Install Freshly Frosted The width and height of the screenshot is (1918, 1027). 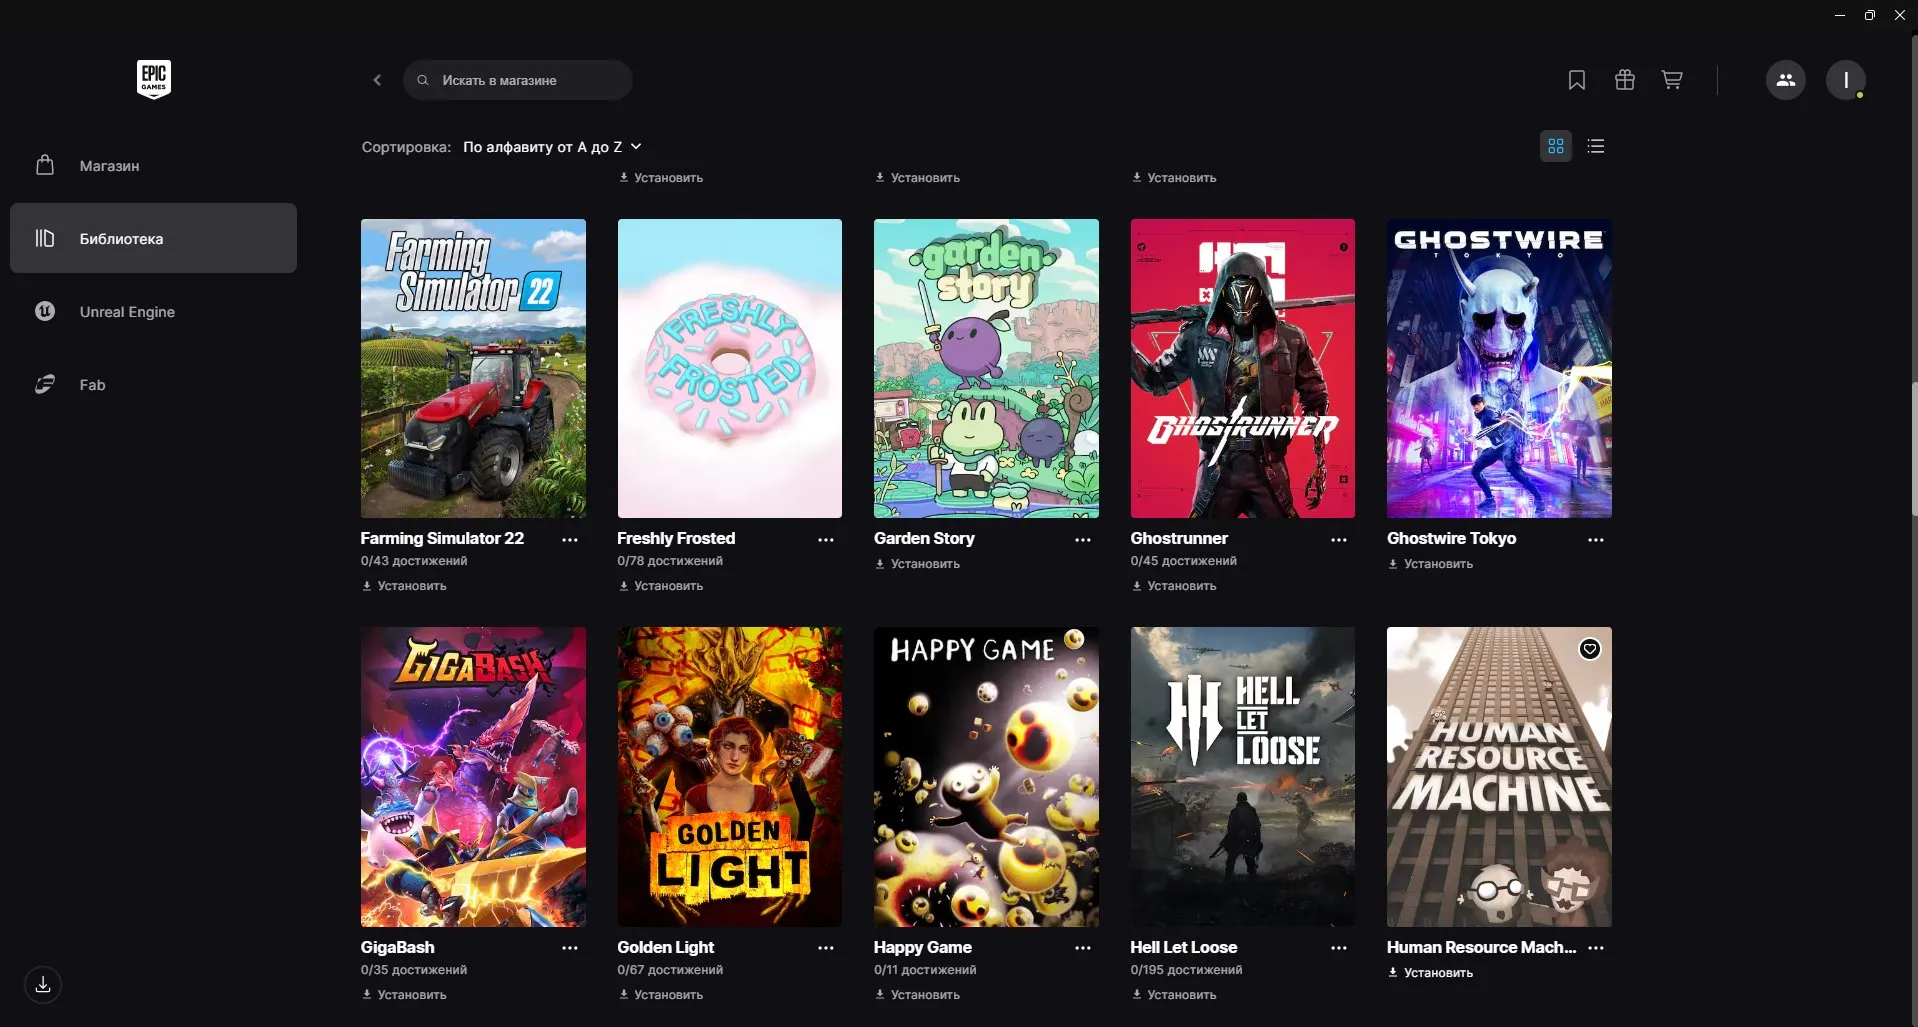click(x=661, y=586)
